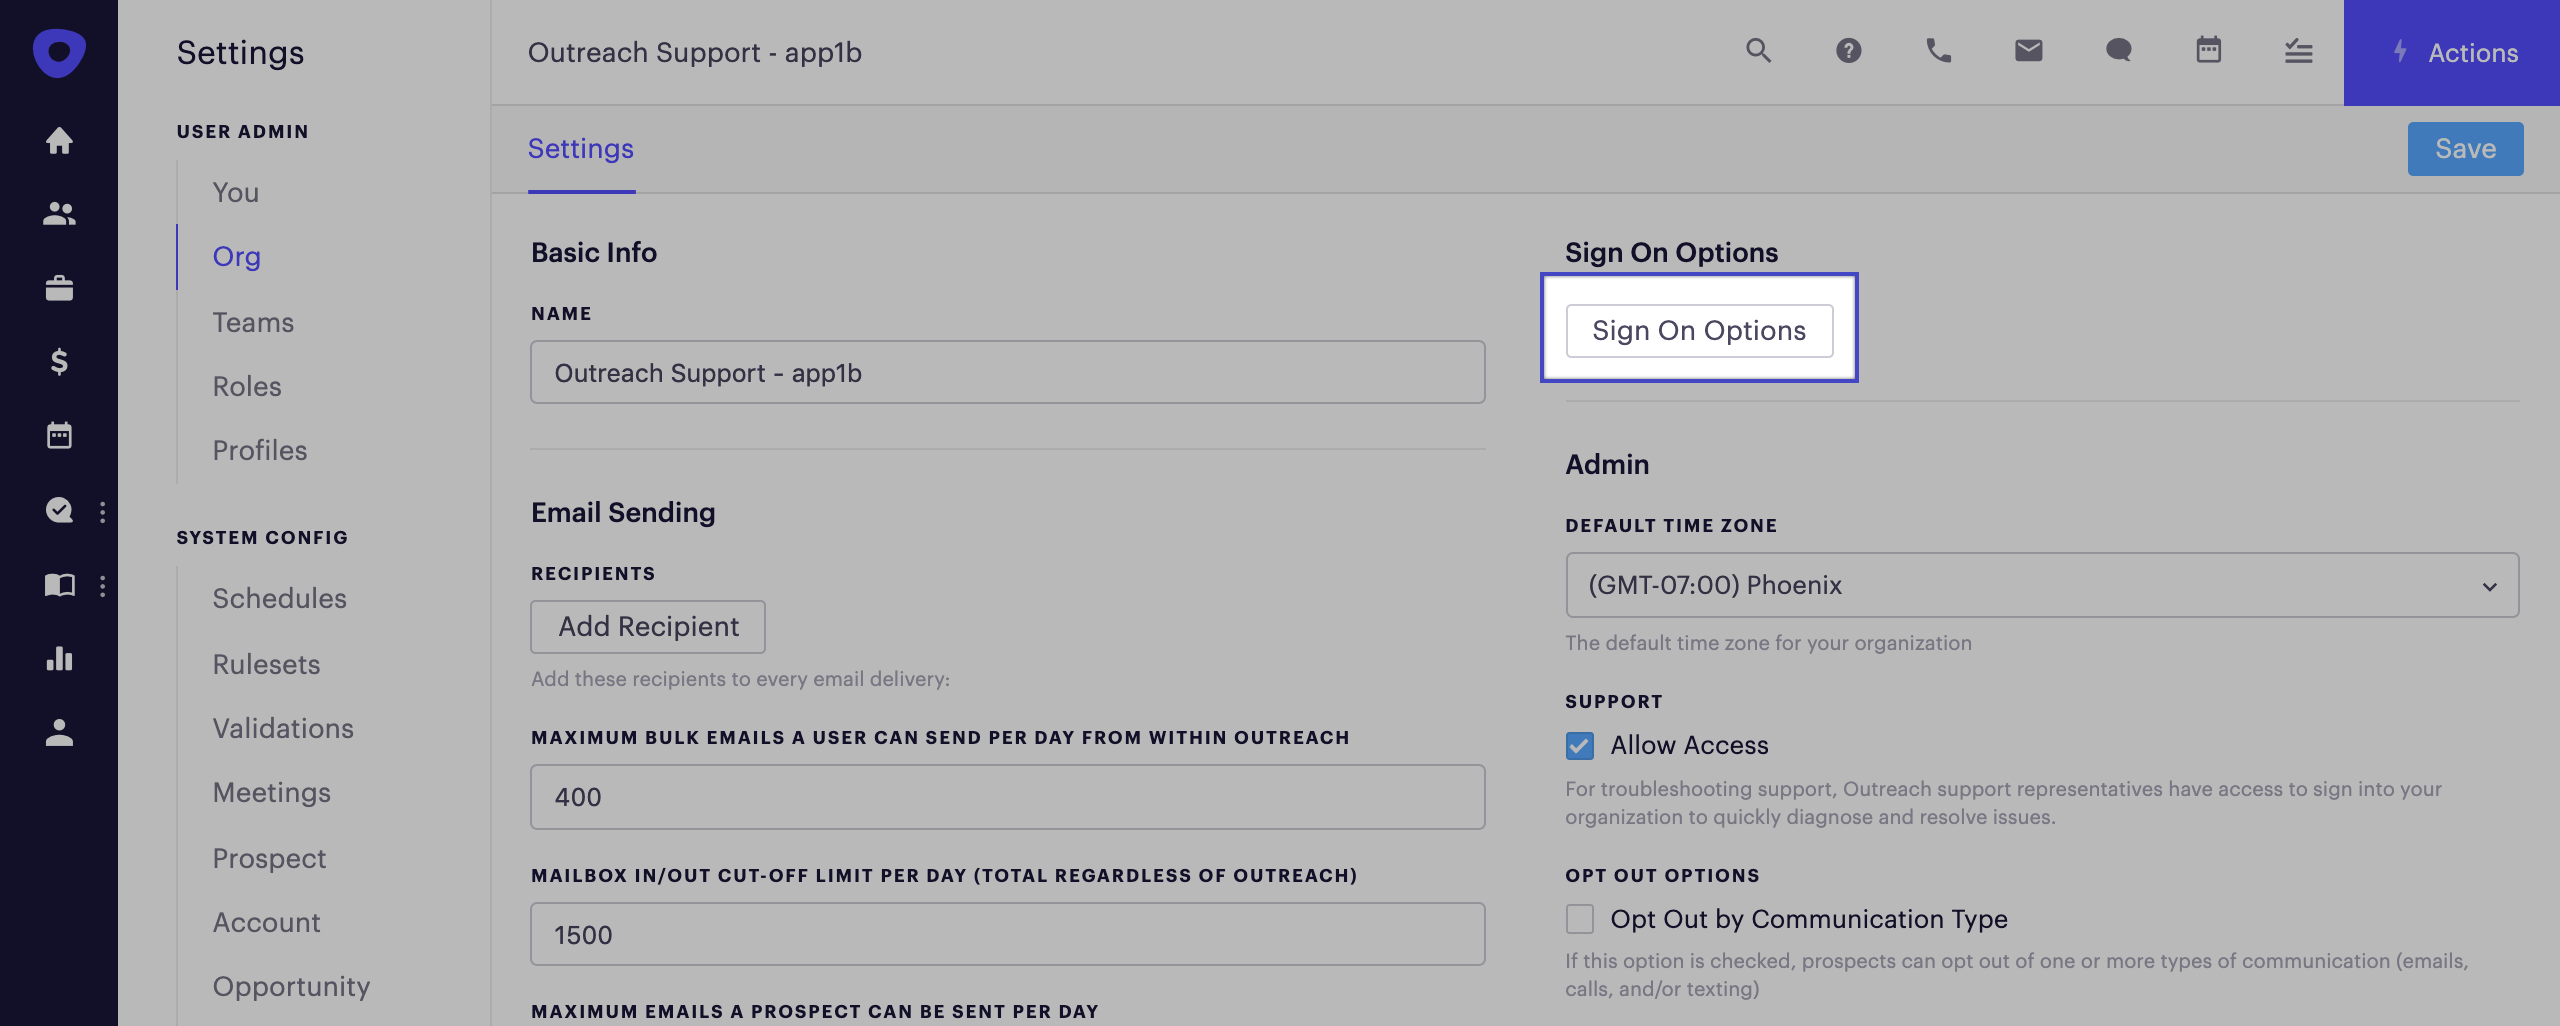Viewport: 2560px width, 1026px height.
Task: Expand options dots beside checkmark icon
Action: click(x=102, y=512)
